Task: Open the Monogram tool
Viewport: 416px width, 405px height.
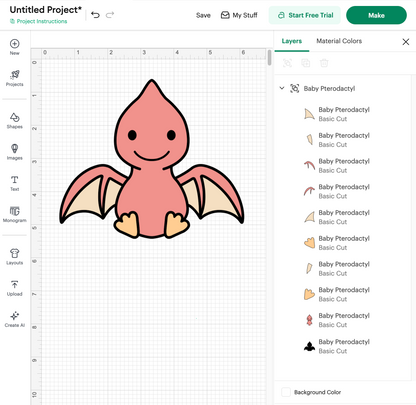Action: coord(15,214)
